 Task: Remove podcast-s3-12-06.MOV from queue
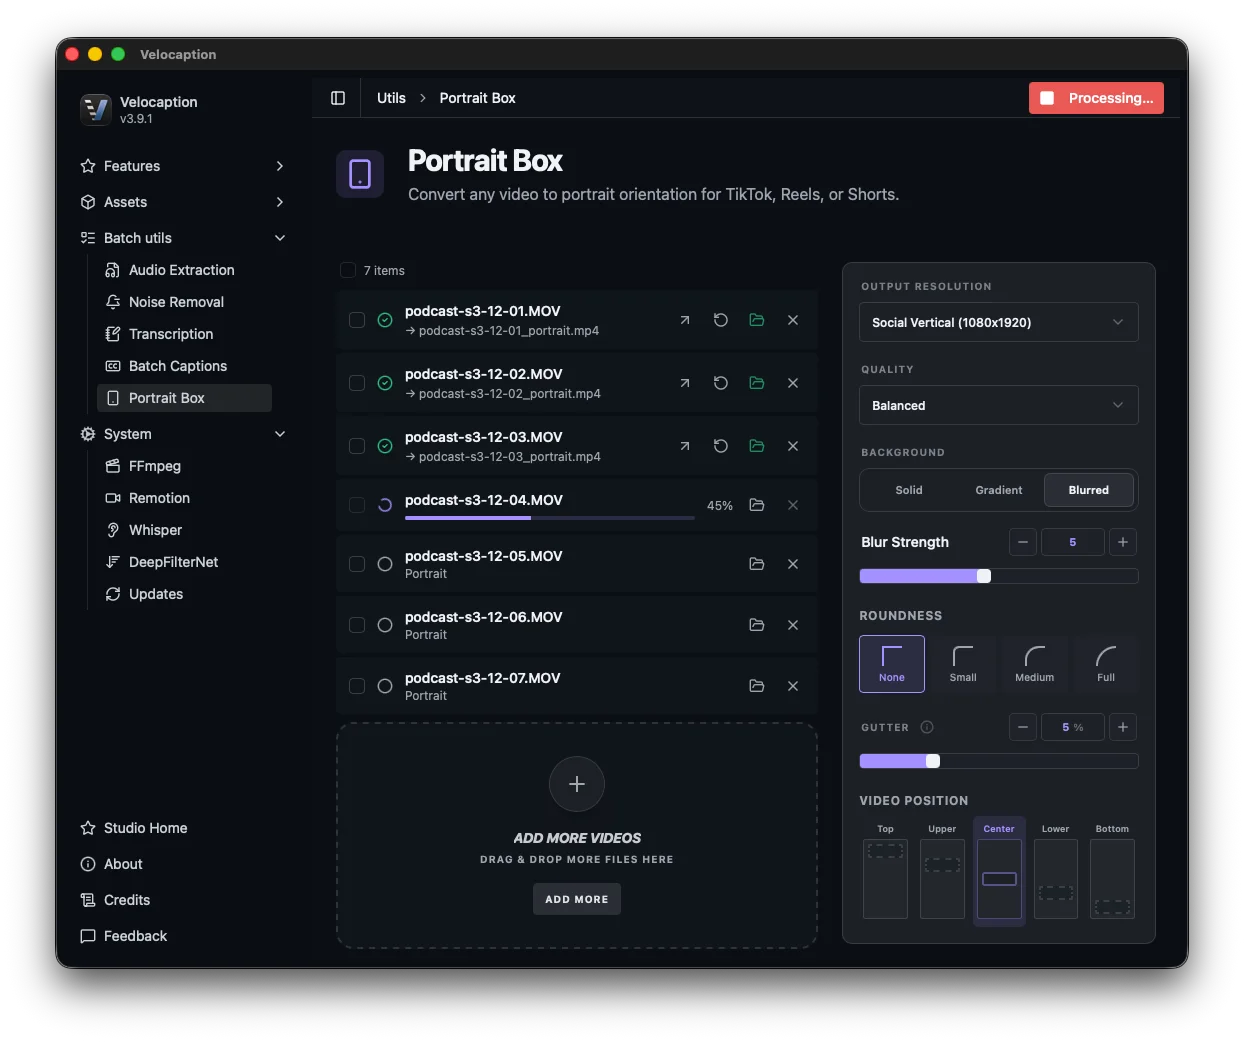coord(793,625)
